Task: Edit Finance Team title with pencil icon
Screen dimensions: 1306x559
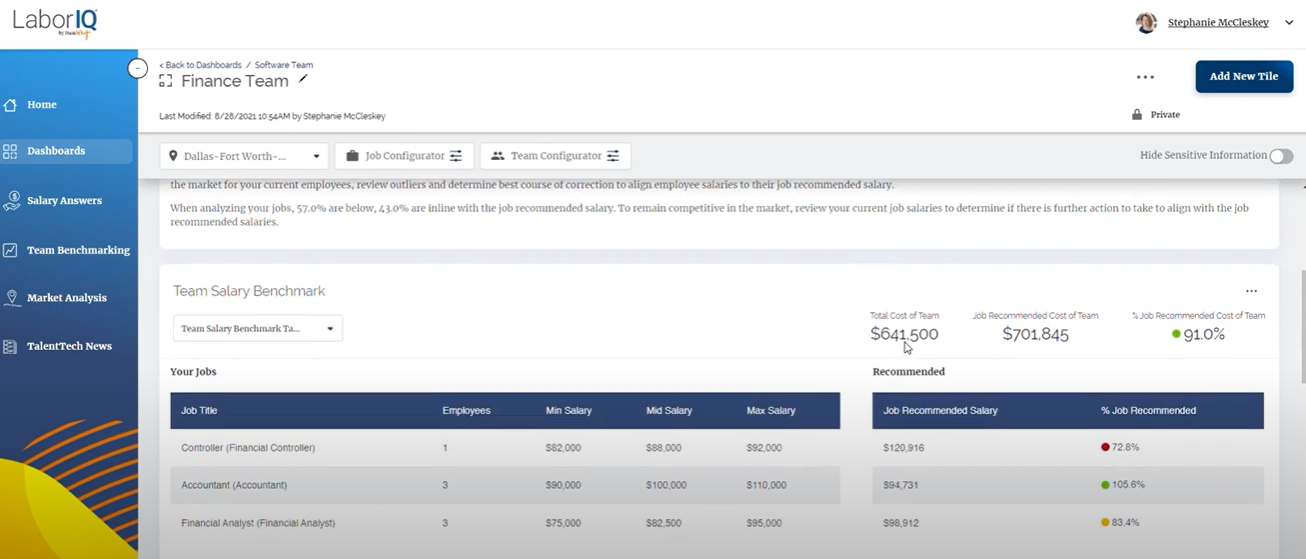Action: tap(303, 79)
